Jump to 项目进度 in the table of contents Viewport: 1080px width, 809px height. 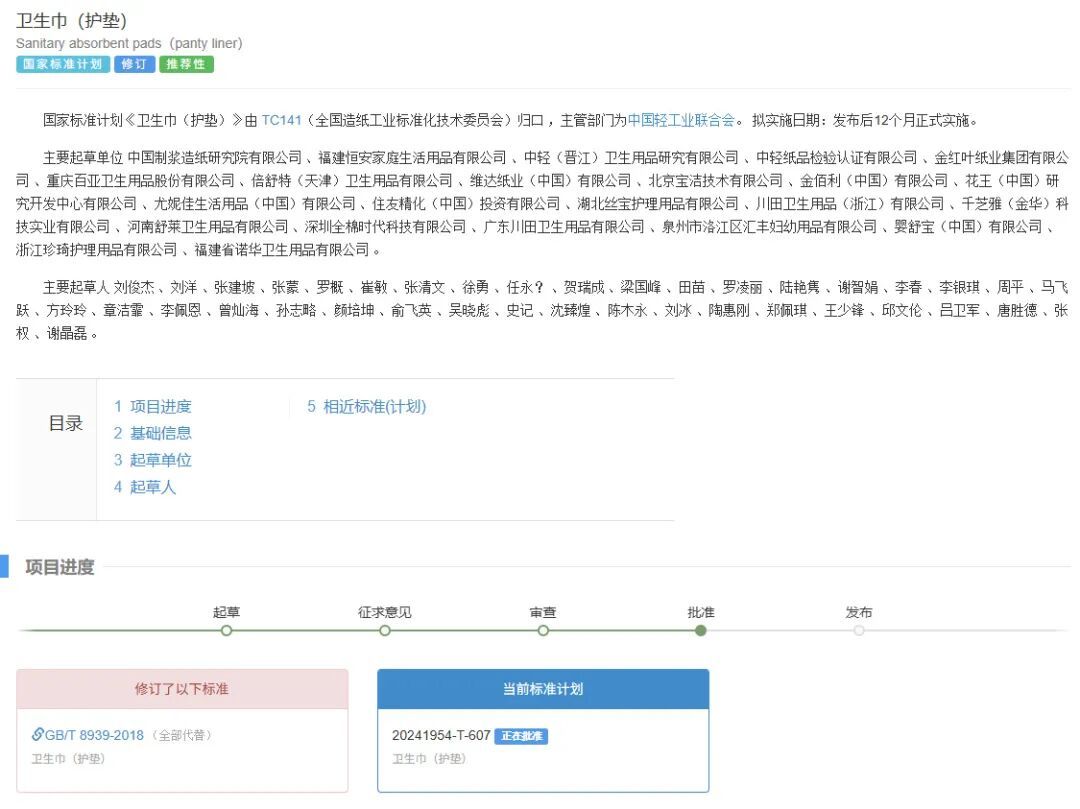pyautogui.click(x=152, y=407)
